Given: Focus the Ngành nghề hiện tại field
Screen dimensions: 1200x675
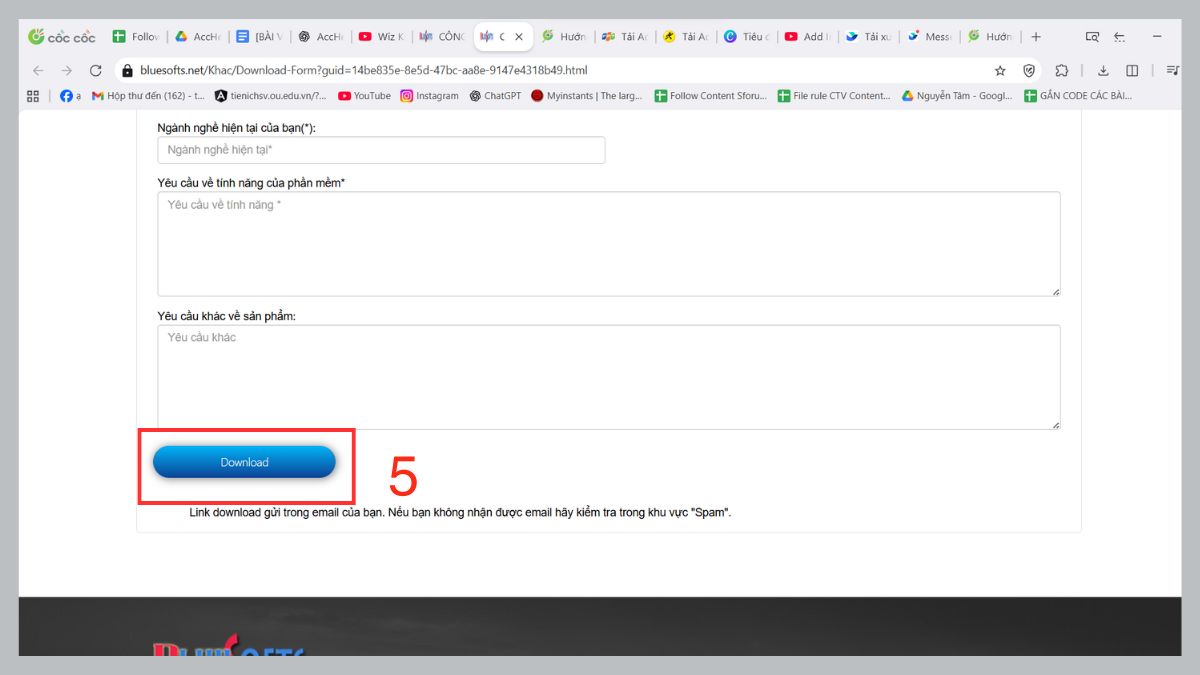Looking at the screenshot, I should tap(381, 150).
